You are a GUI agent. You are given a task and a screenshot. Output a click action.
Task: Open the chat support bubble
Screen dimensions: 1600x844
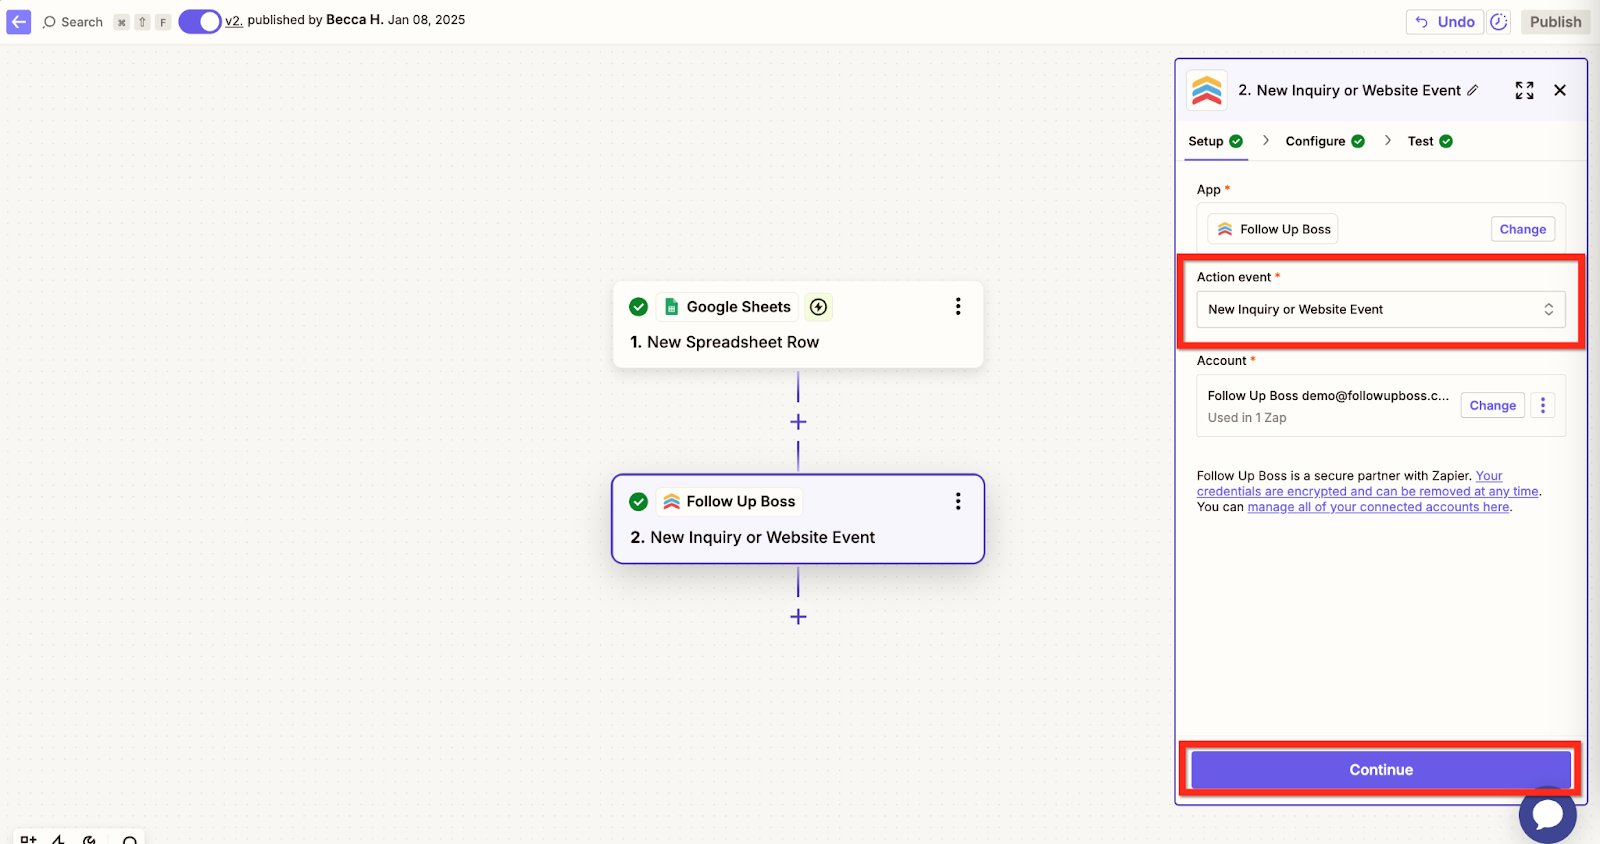(x=1547, y=814)
